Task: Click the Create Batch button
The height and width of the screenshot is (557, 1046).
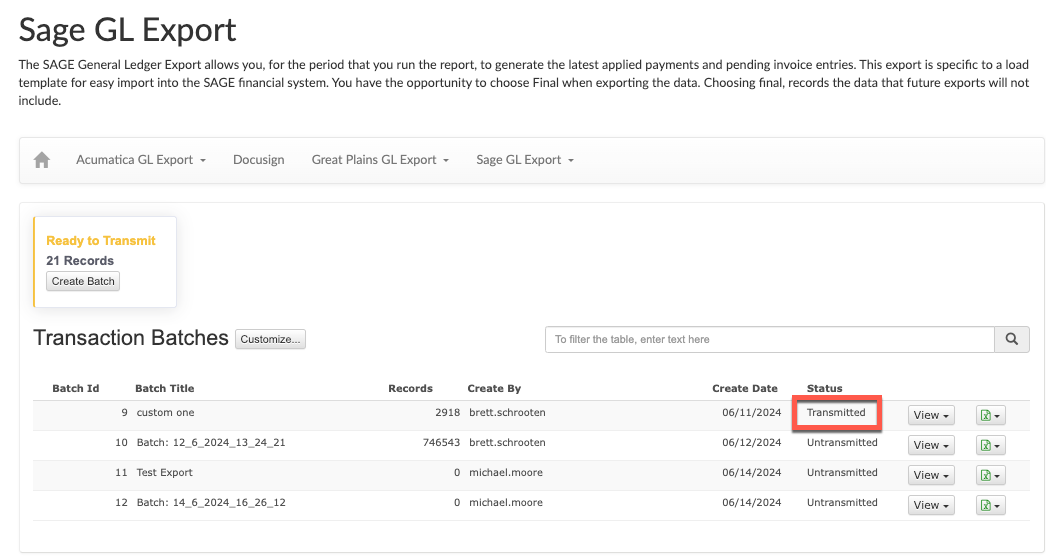Action: (83, 282)
